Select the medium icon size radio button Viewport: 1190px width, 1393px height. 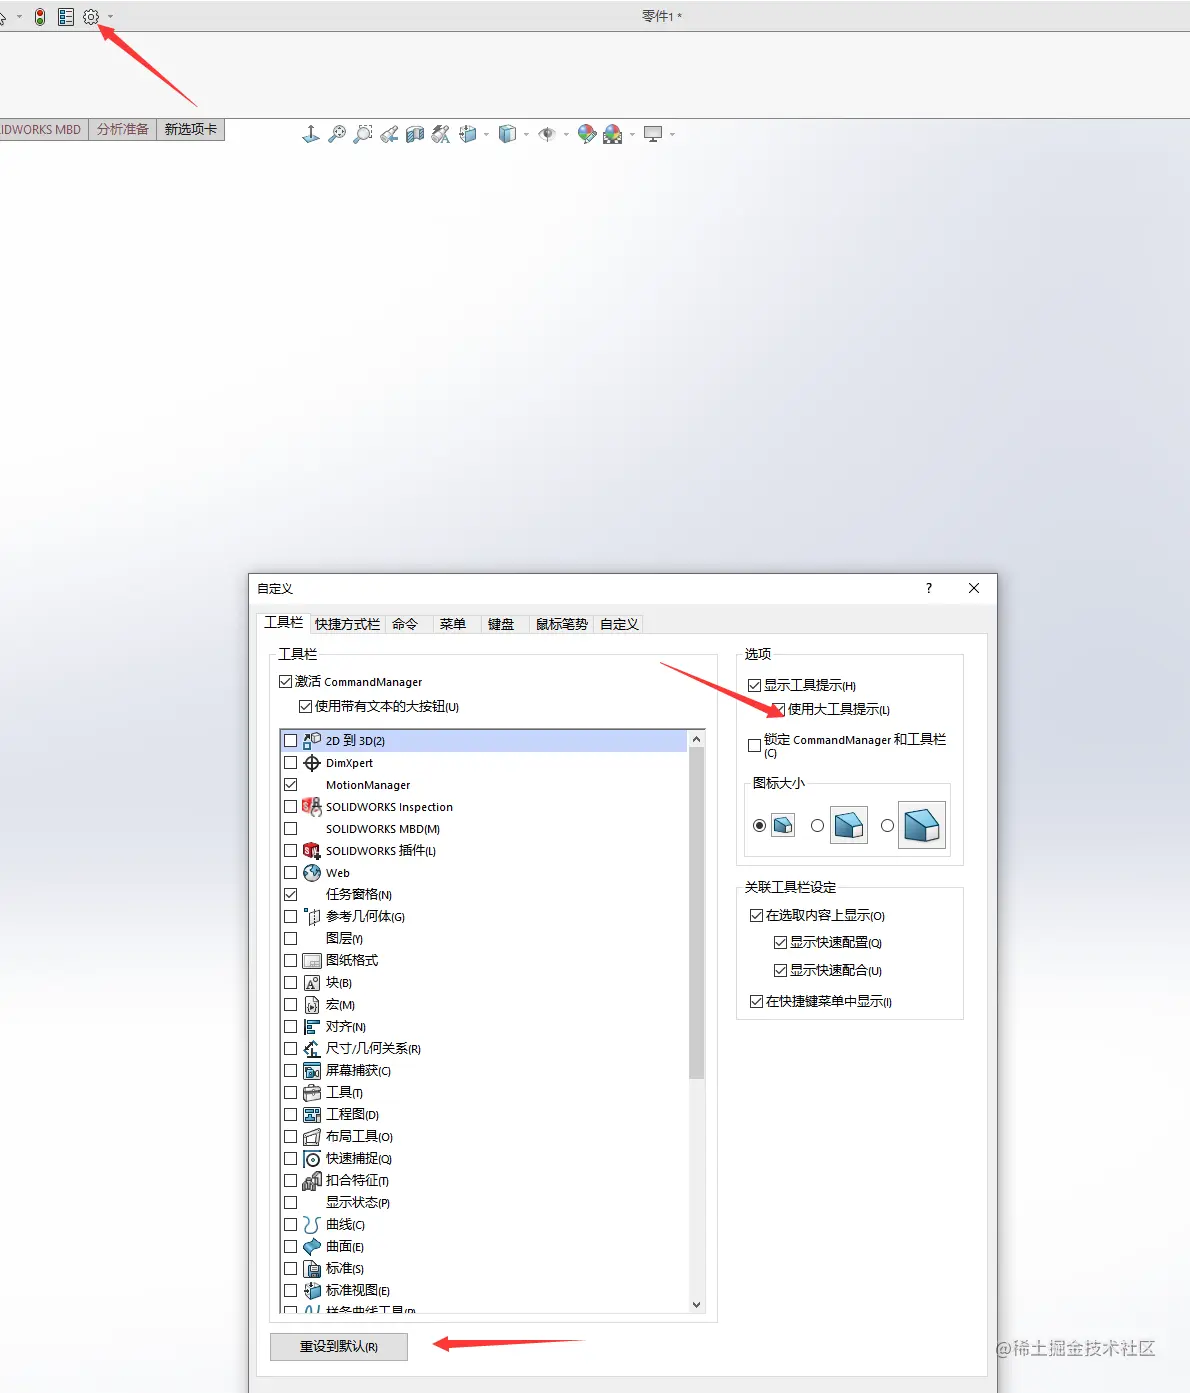pos(818,826)
